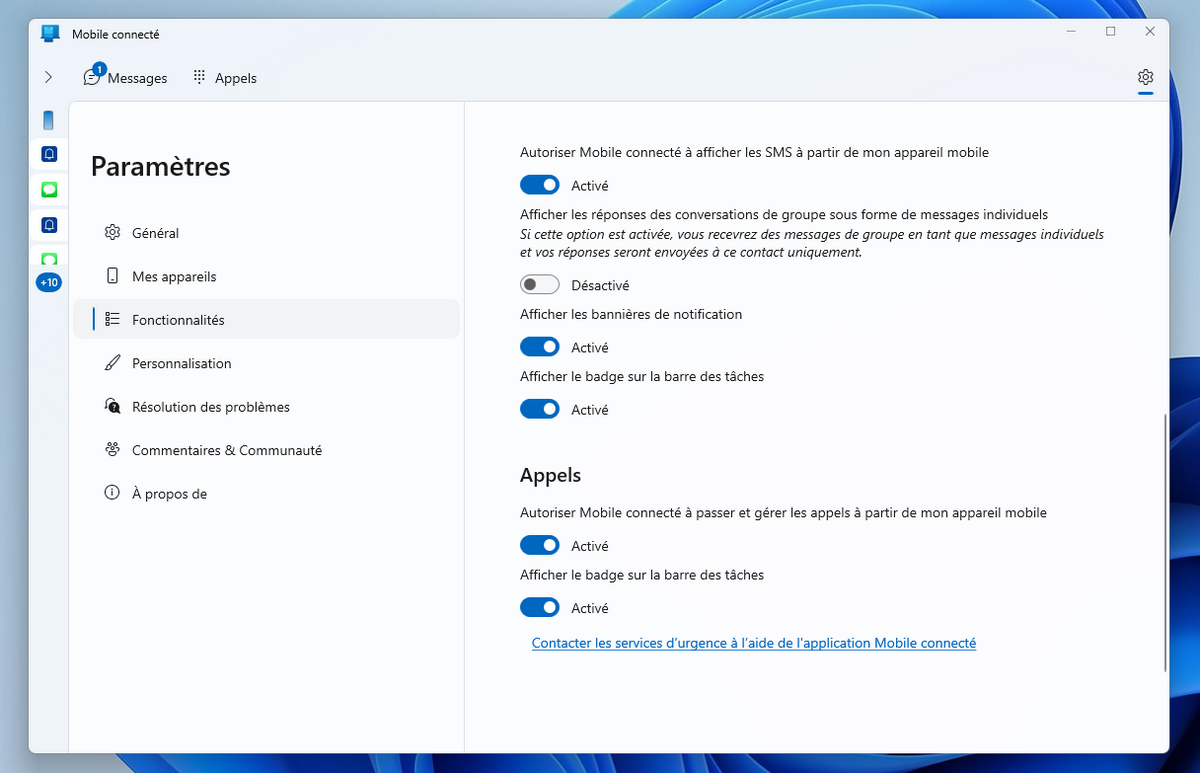Click the icon beside Résolution des problèmes
The height and width of the screenshot is (773, 1200).
(x=112, y=407)
